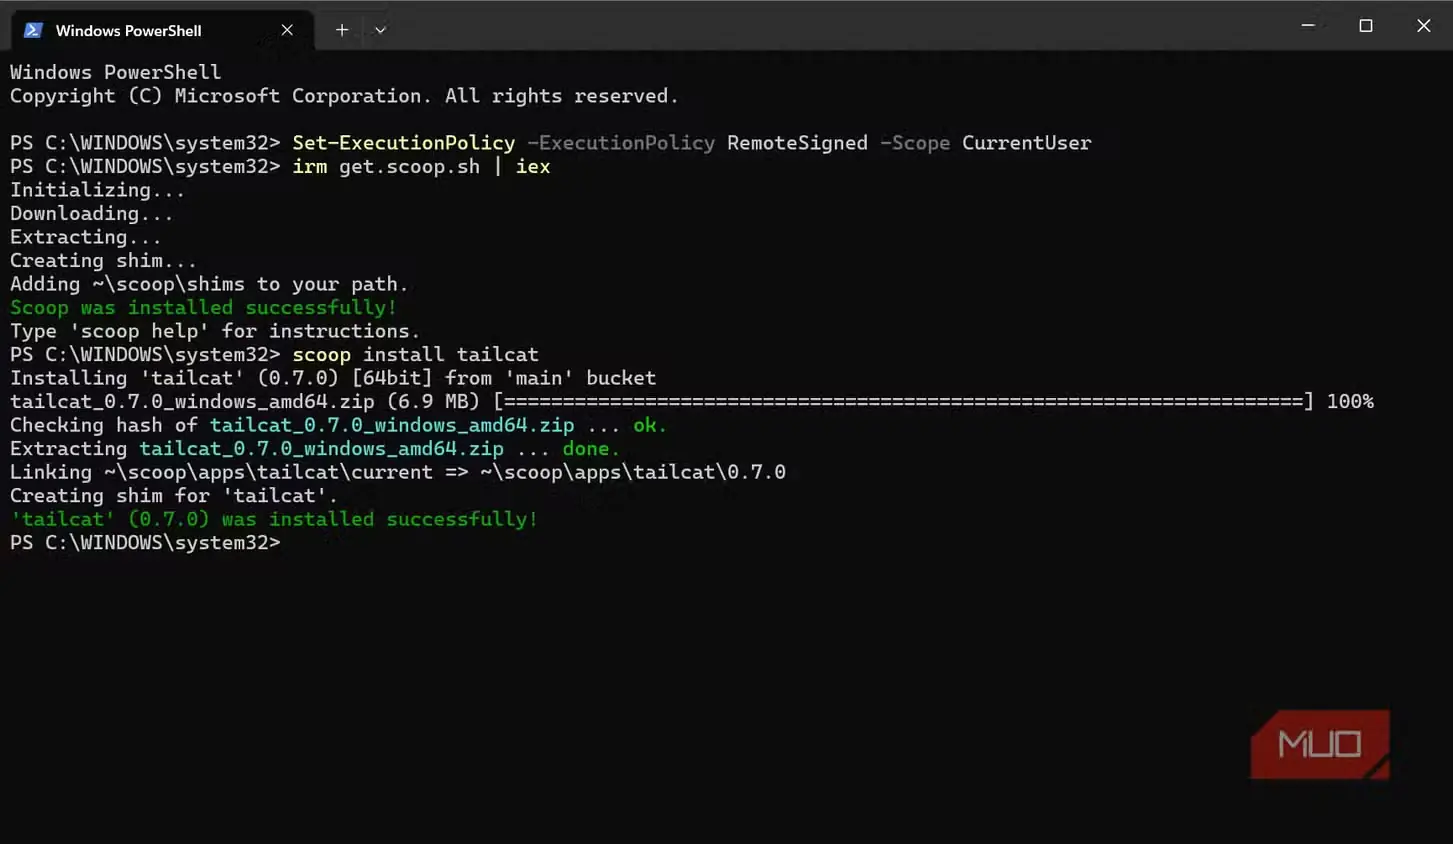Click "'tailcat' (0.7.0) was installed successfully!" message

pyautogui.click(x=274, y=519)
